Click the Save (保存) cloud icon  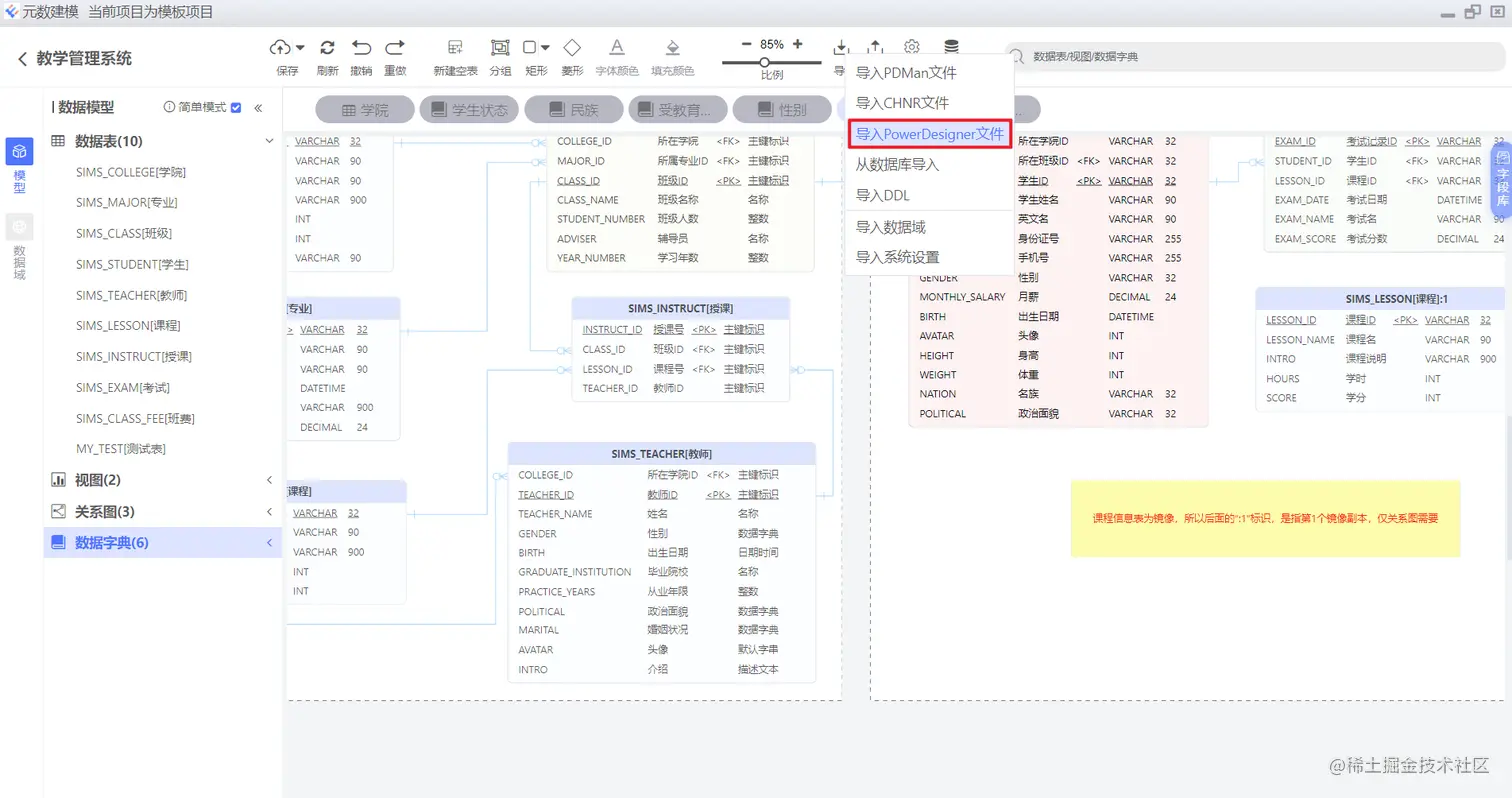coord(281,47)
